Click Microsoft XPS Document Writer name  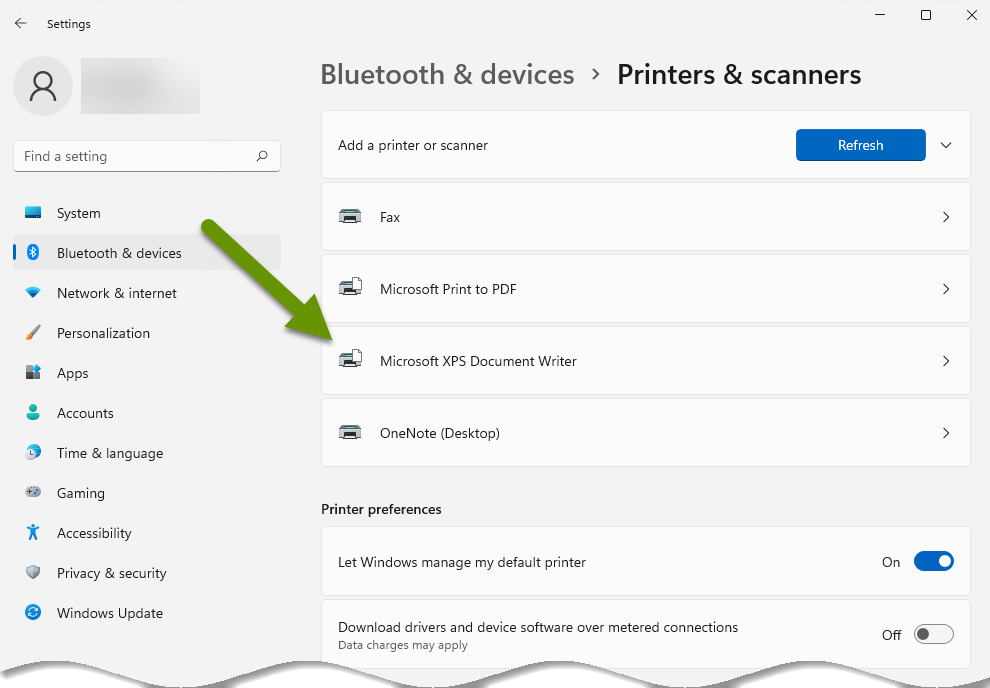(478, 361)
